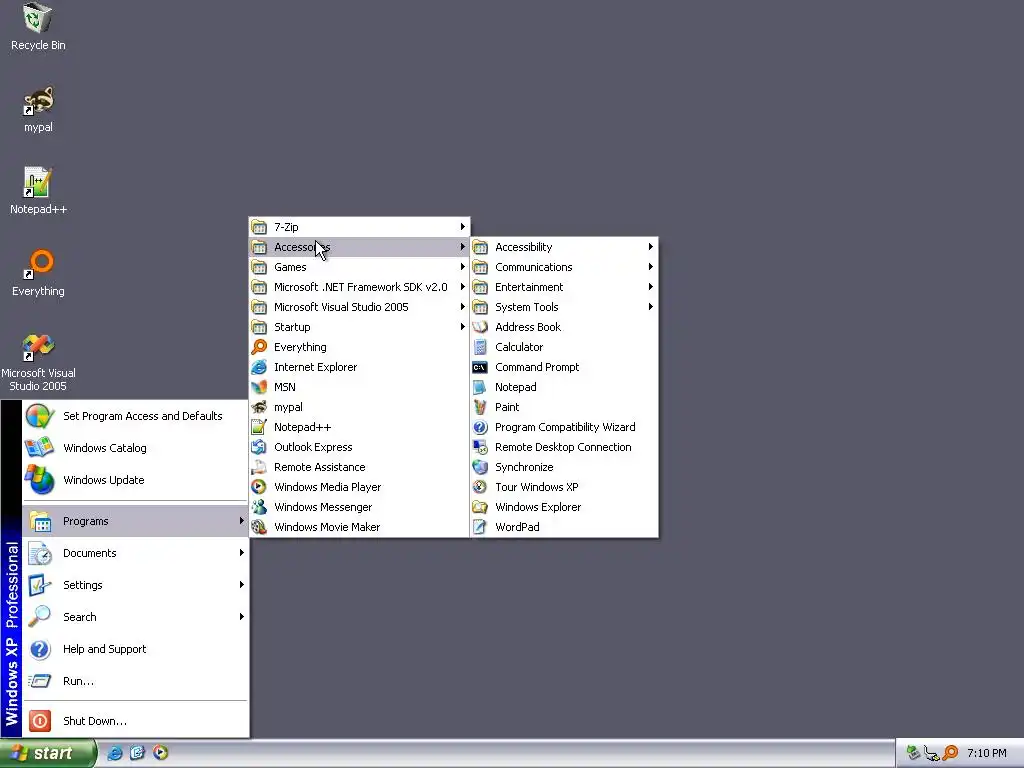
Task: Expand the Games submenu
Action: click(359, 266)
